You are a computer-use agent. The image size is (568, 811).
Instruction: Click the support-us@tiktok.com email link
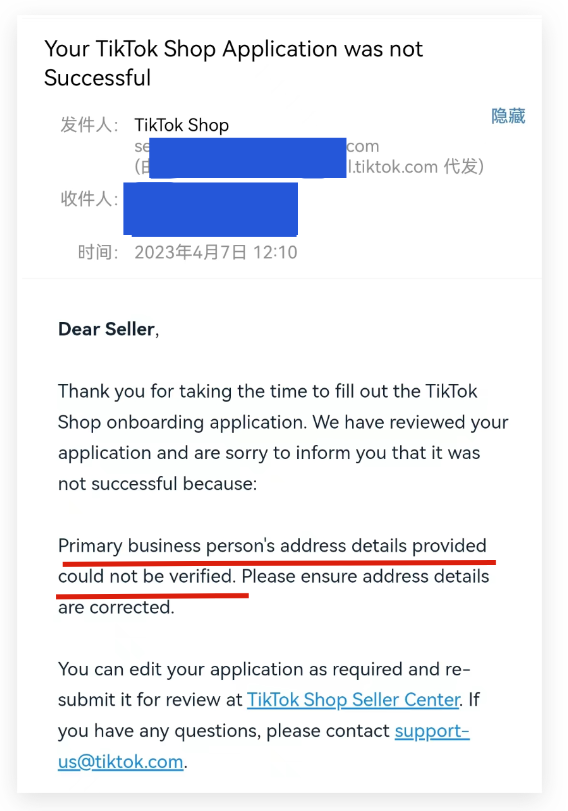264,746
